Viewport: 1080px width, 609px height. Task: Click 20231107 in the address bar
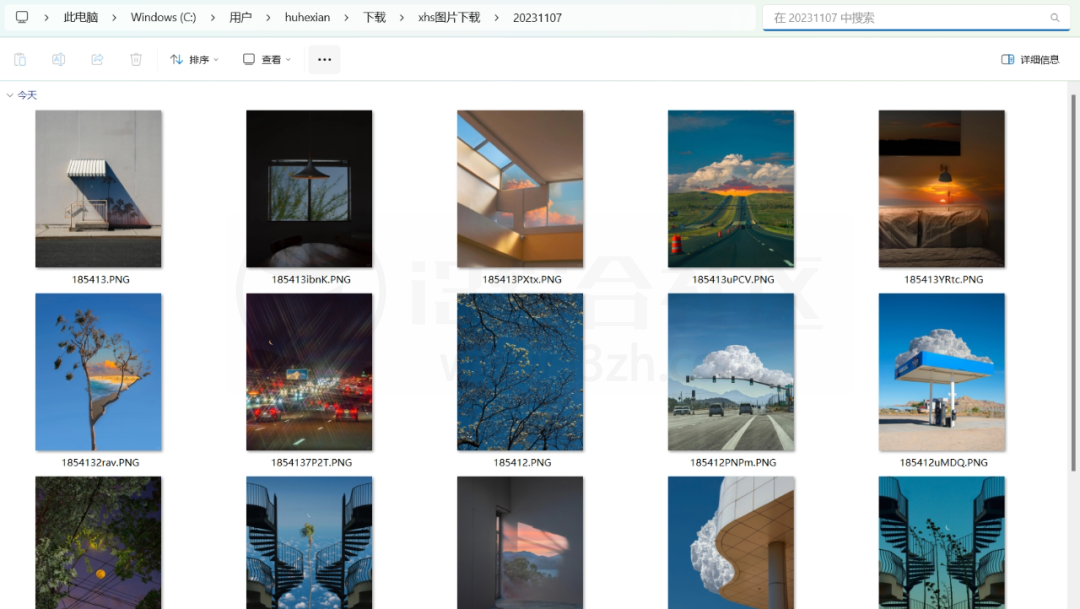[537, 18]
